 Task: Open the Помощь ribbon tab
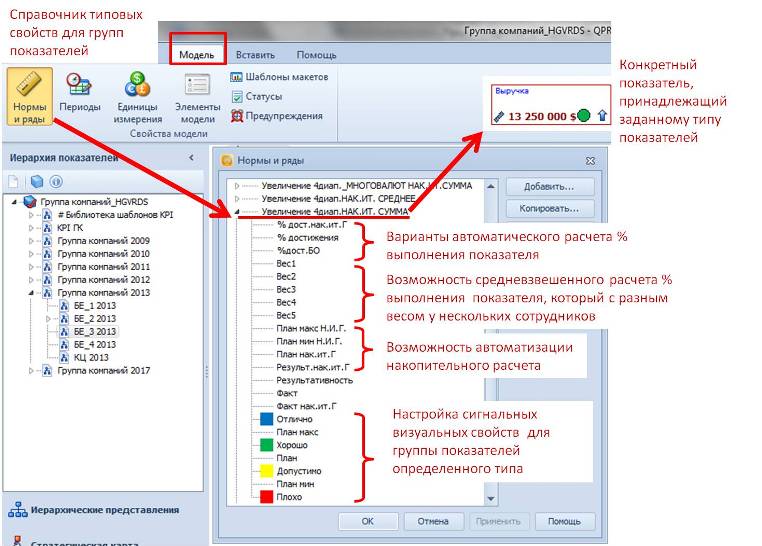[316, 55]
